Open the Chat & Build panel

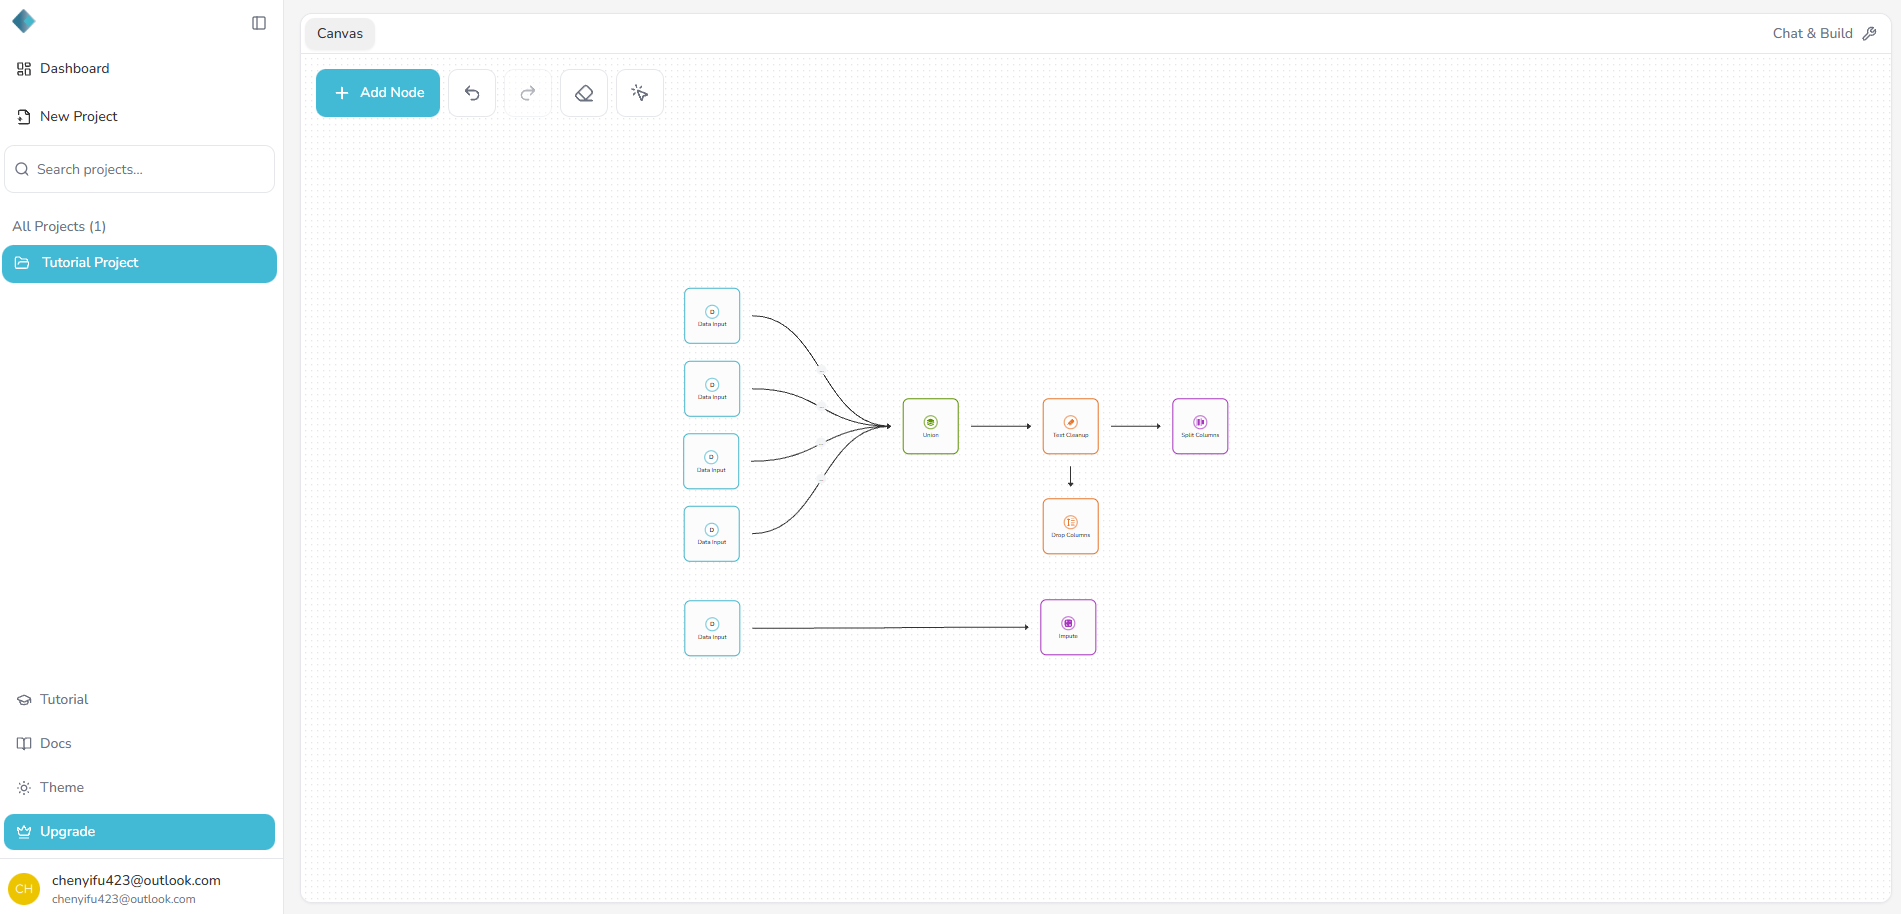point(1822,33)
